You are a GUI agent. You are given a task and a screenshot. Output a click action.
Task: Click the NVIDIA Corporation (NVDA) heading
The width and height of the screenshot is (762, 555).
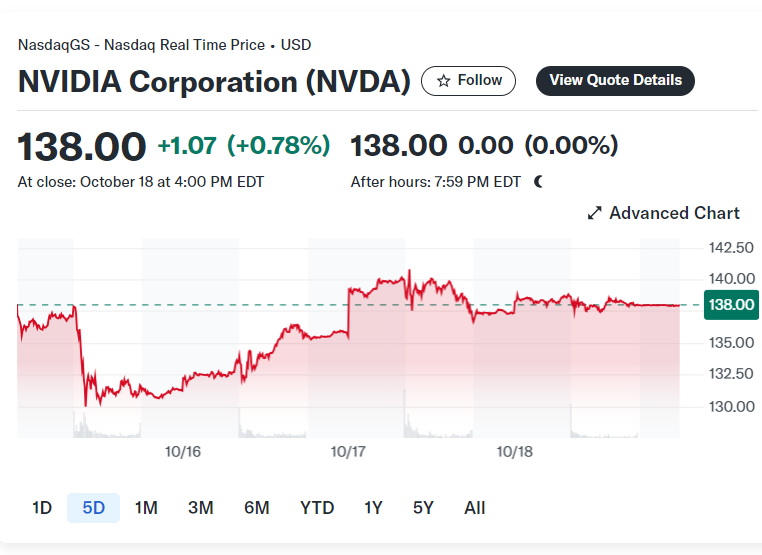pos(214,81)
